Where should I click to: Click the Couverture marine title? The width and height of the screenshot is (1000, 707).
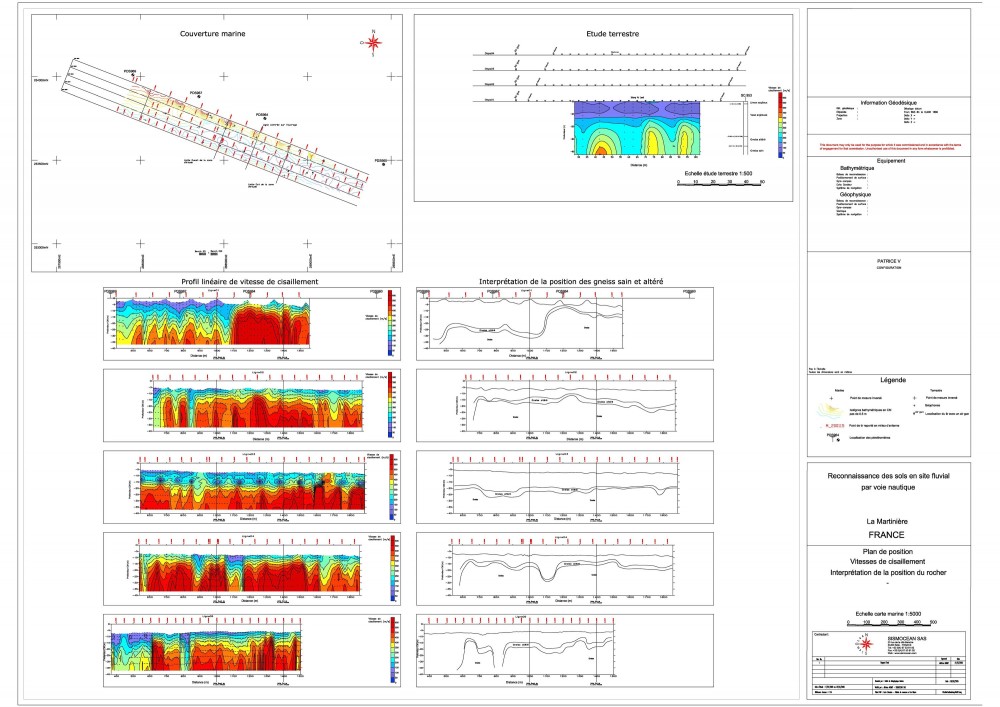(x=214, y=33)
